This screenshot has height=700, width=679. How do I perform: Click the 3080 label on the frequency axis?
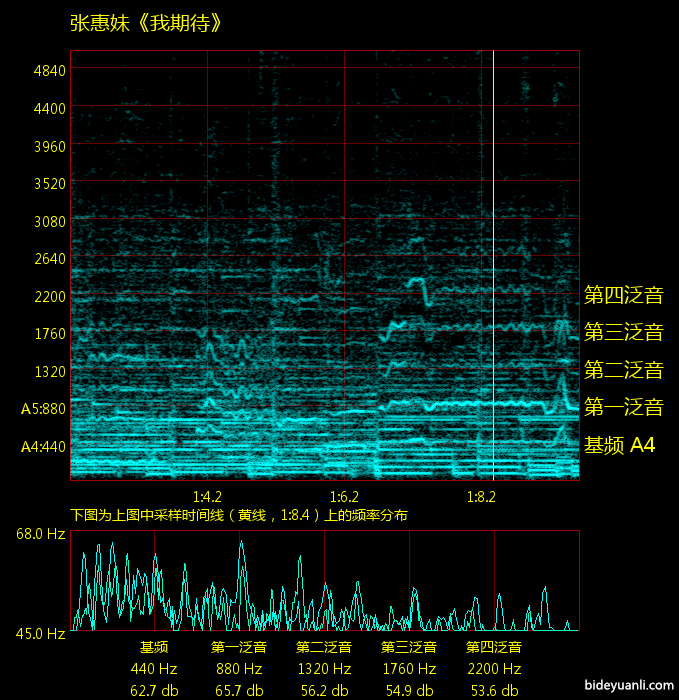[x=49, y=221]
